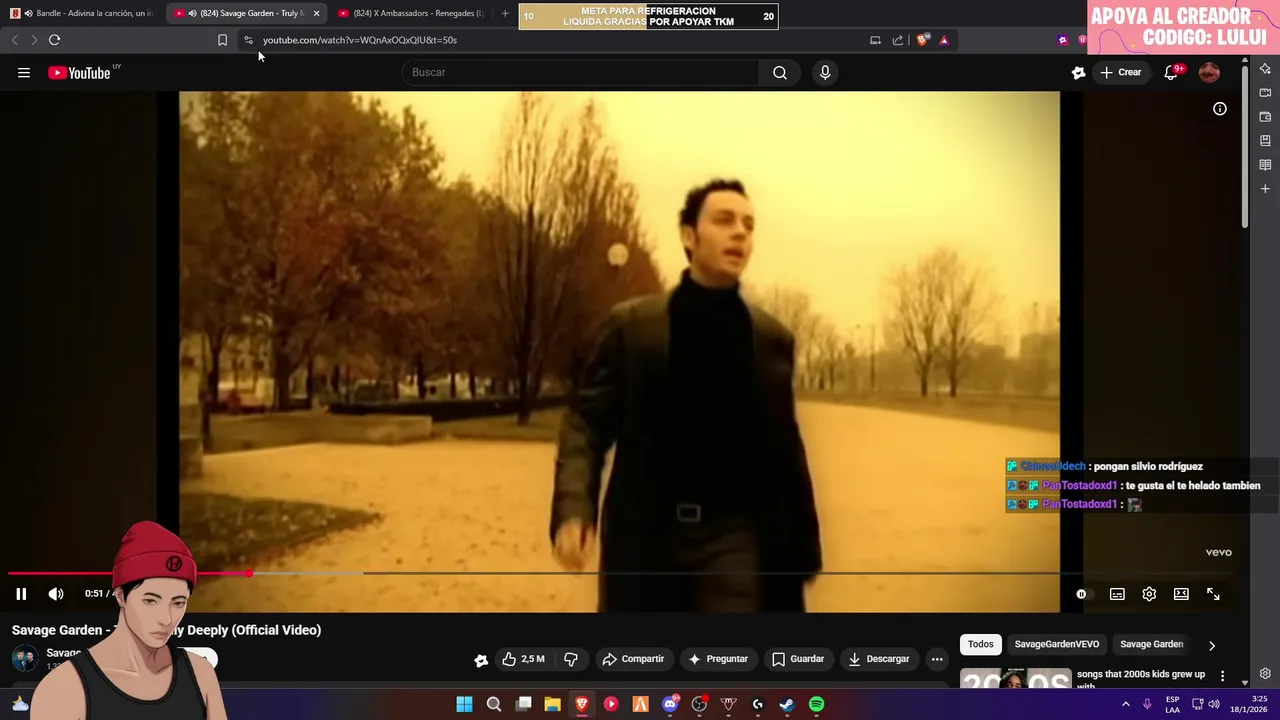Open Steam from the taskbar

click(787, 704)
